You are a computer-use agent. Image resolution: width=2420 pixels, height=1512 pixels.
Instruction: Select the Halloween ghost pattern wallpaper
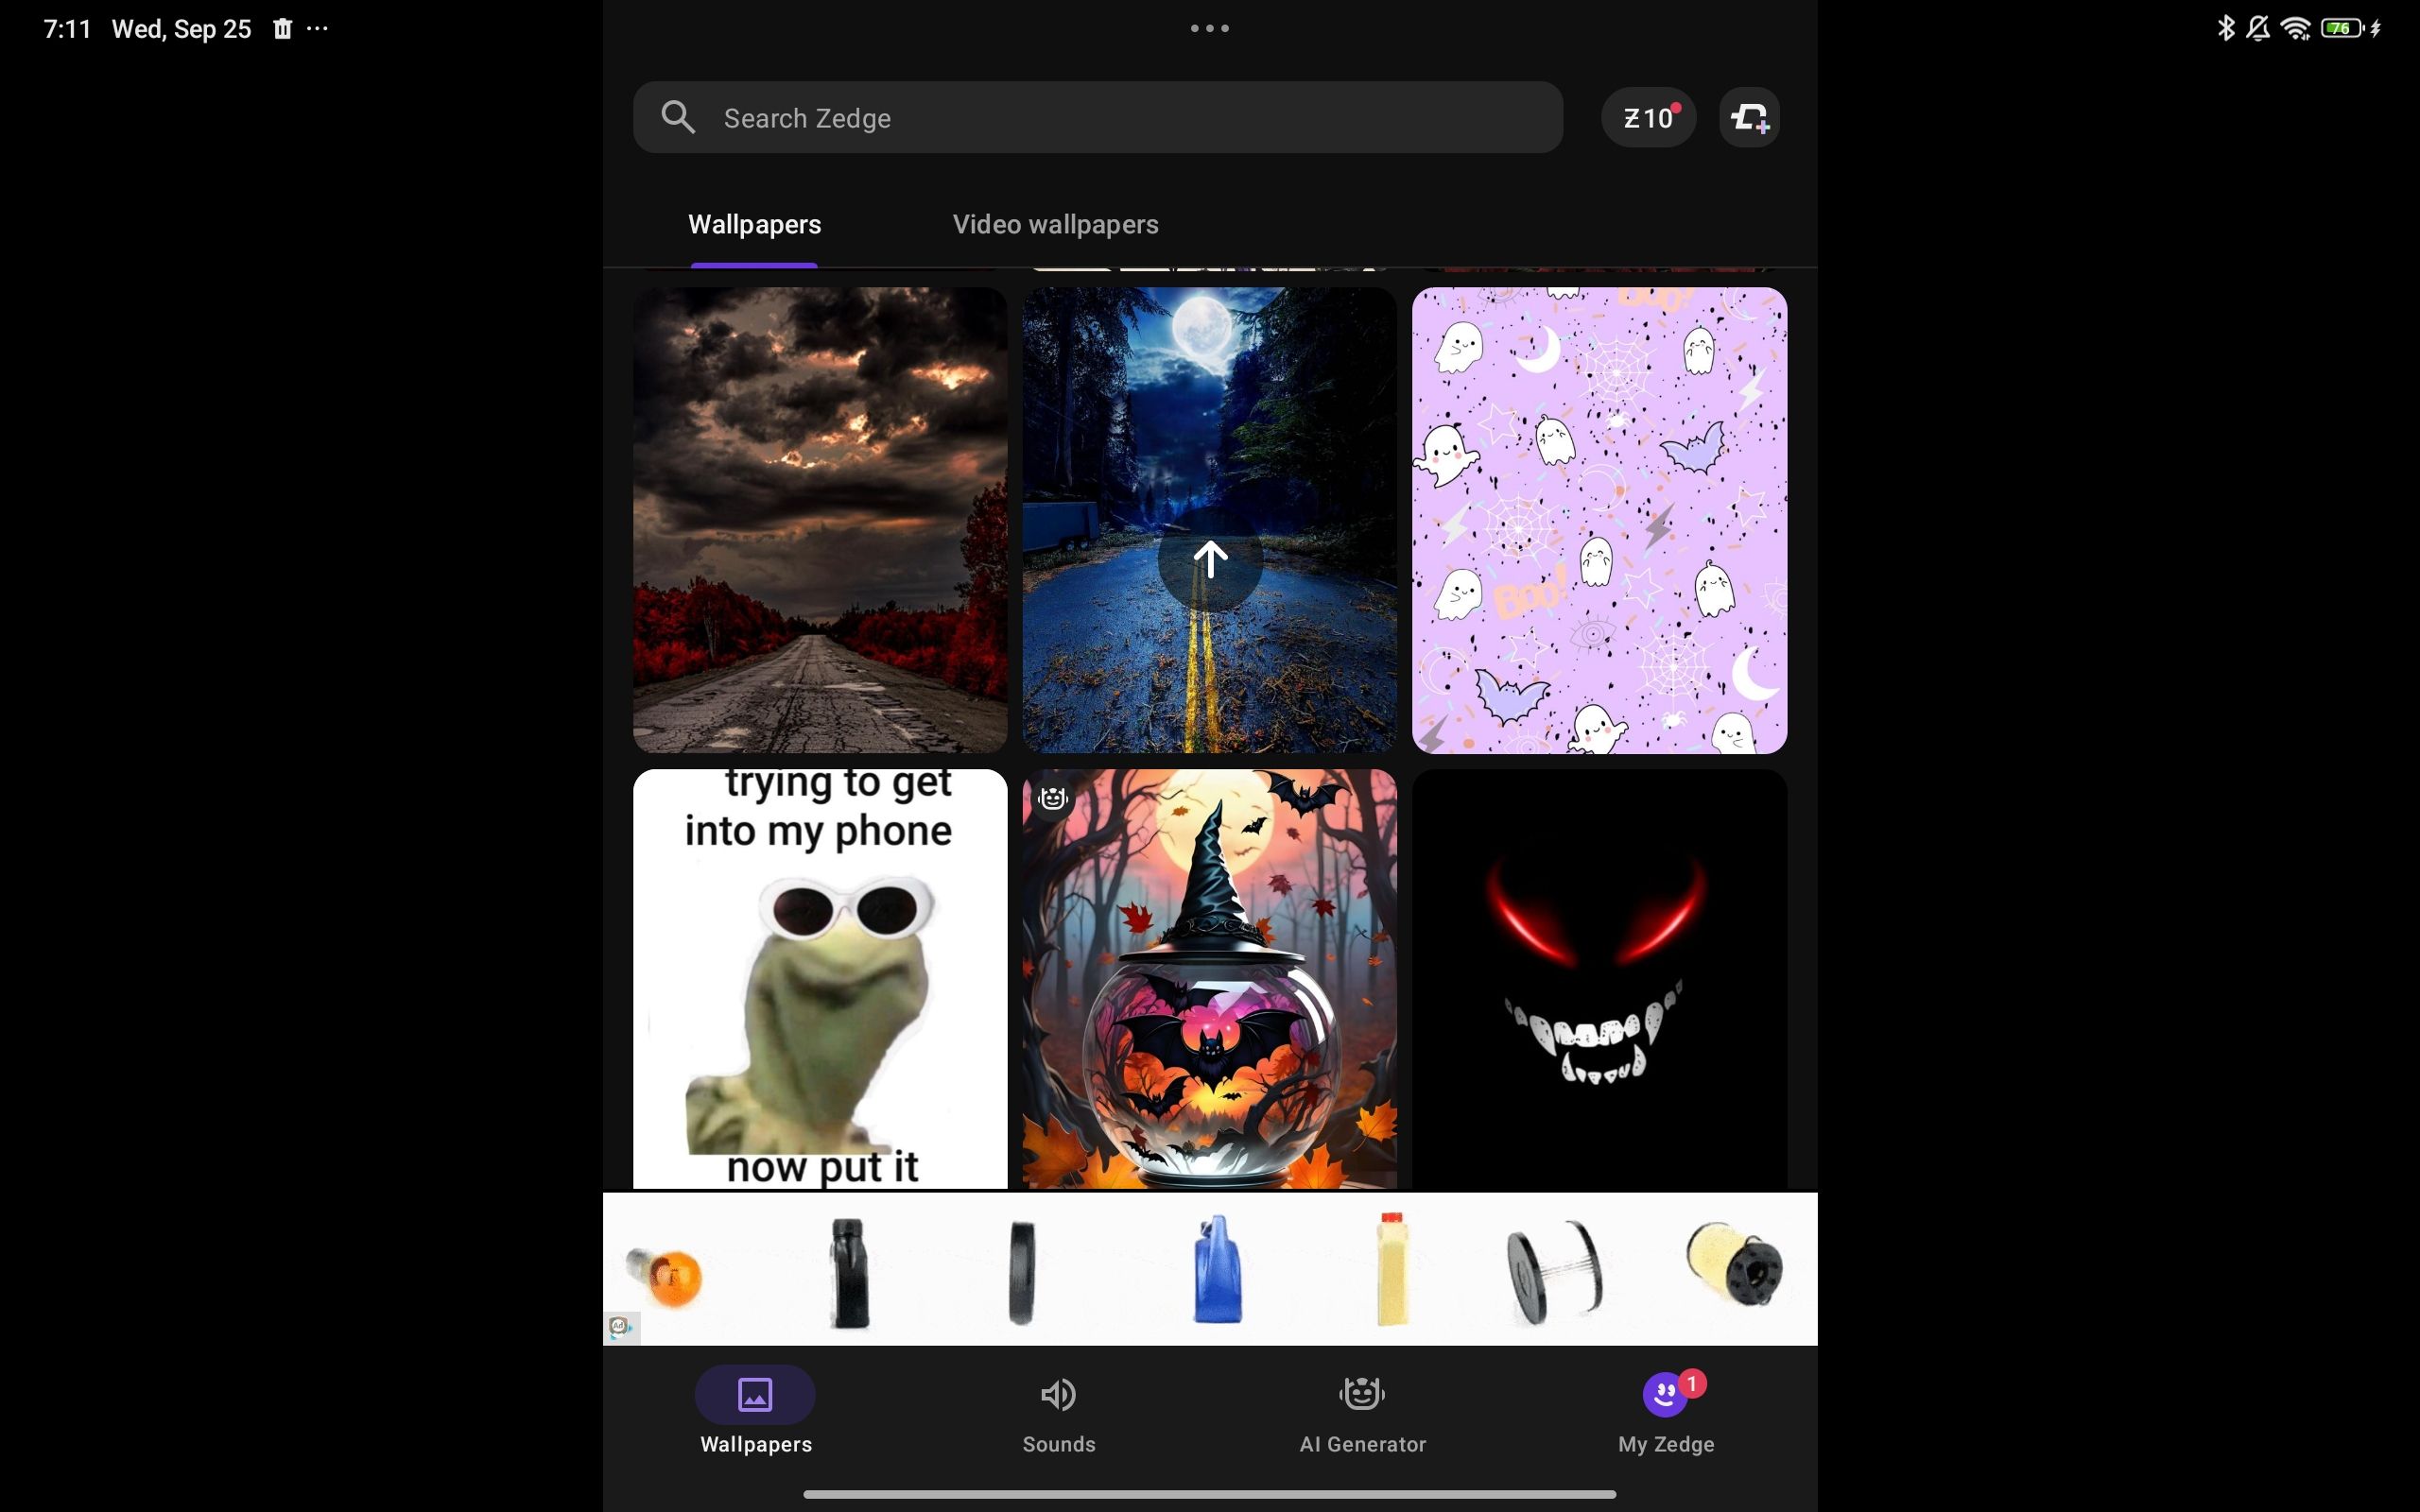(x=1598, y=519)
